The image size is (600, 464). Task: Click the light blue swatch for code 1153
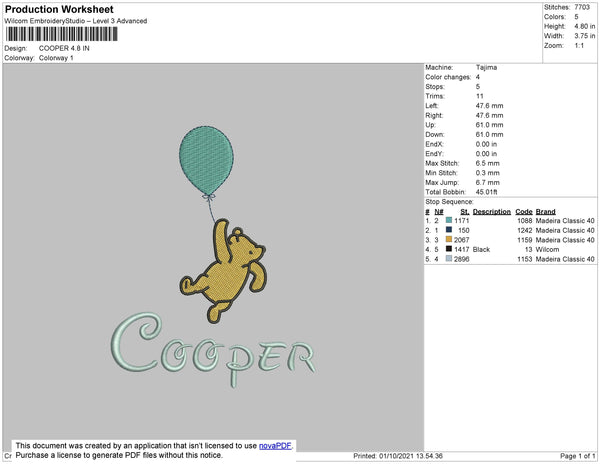point(449,259)
